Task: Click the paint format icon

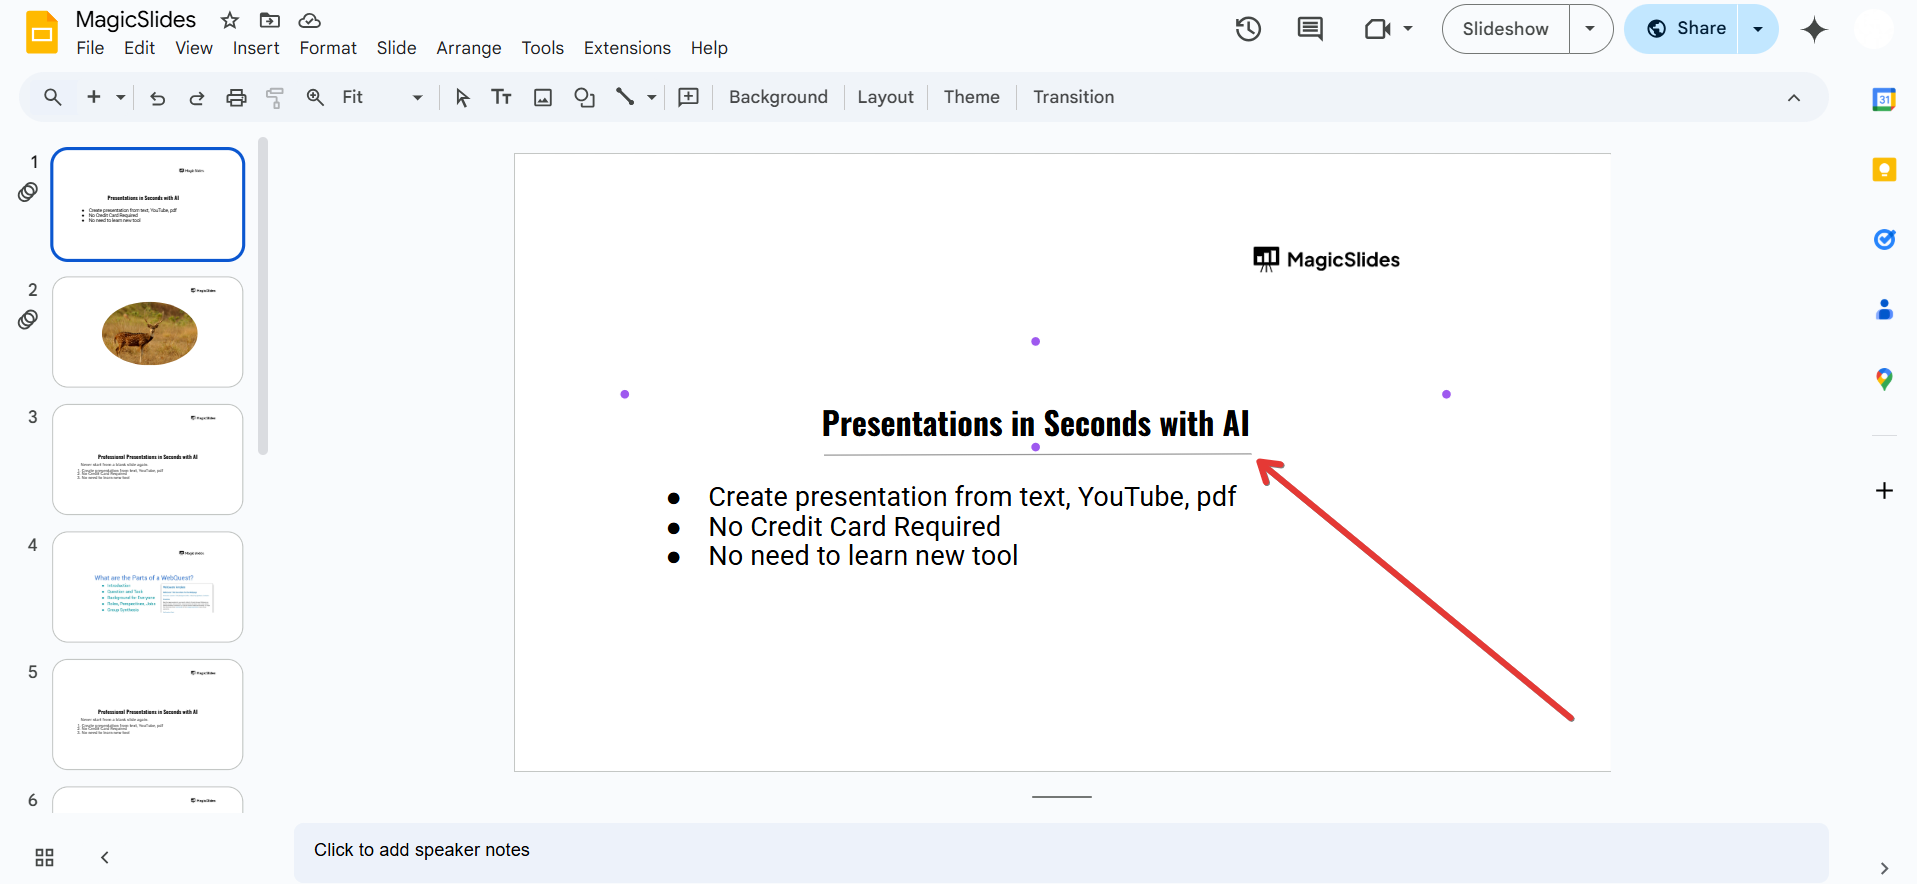Action: 275,97
